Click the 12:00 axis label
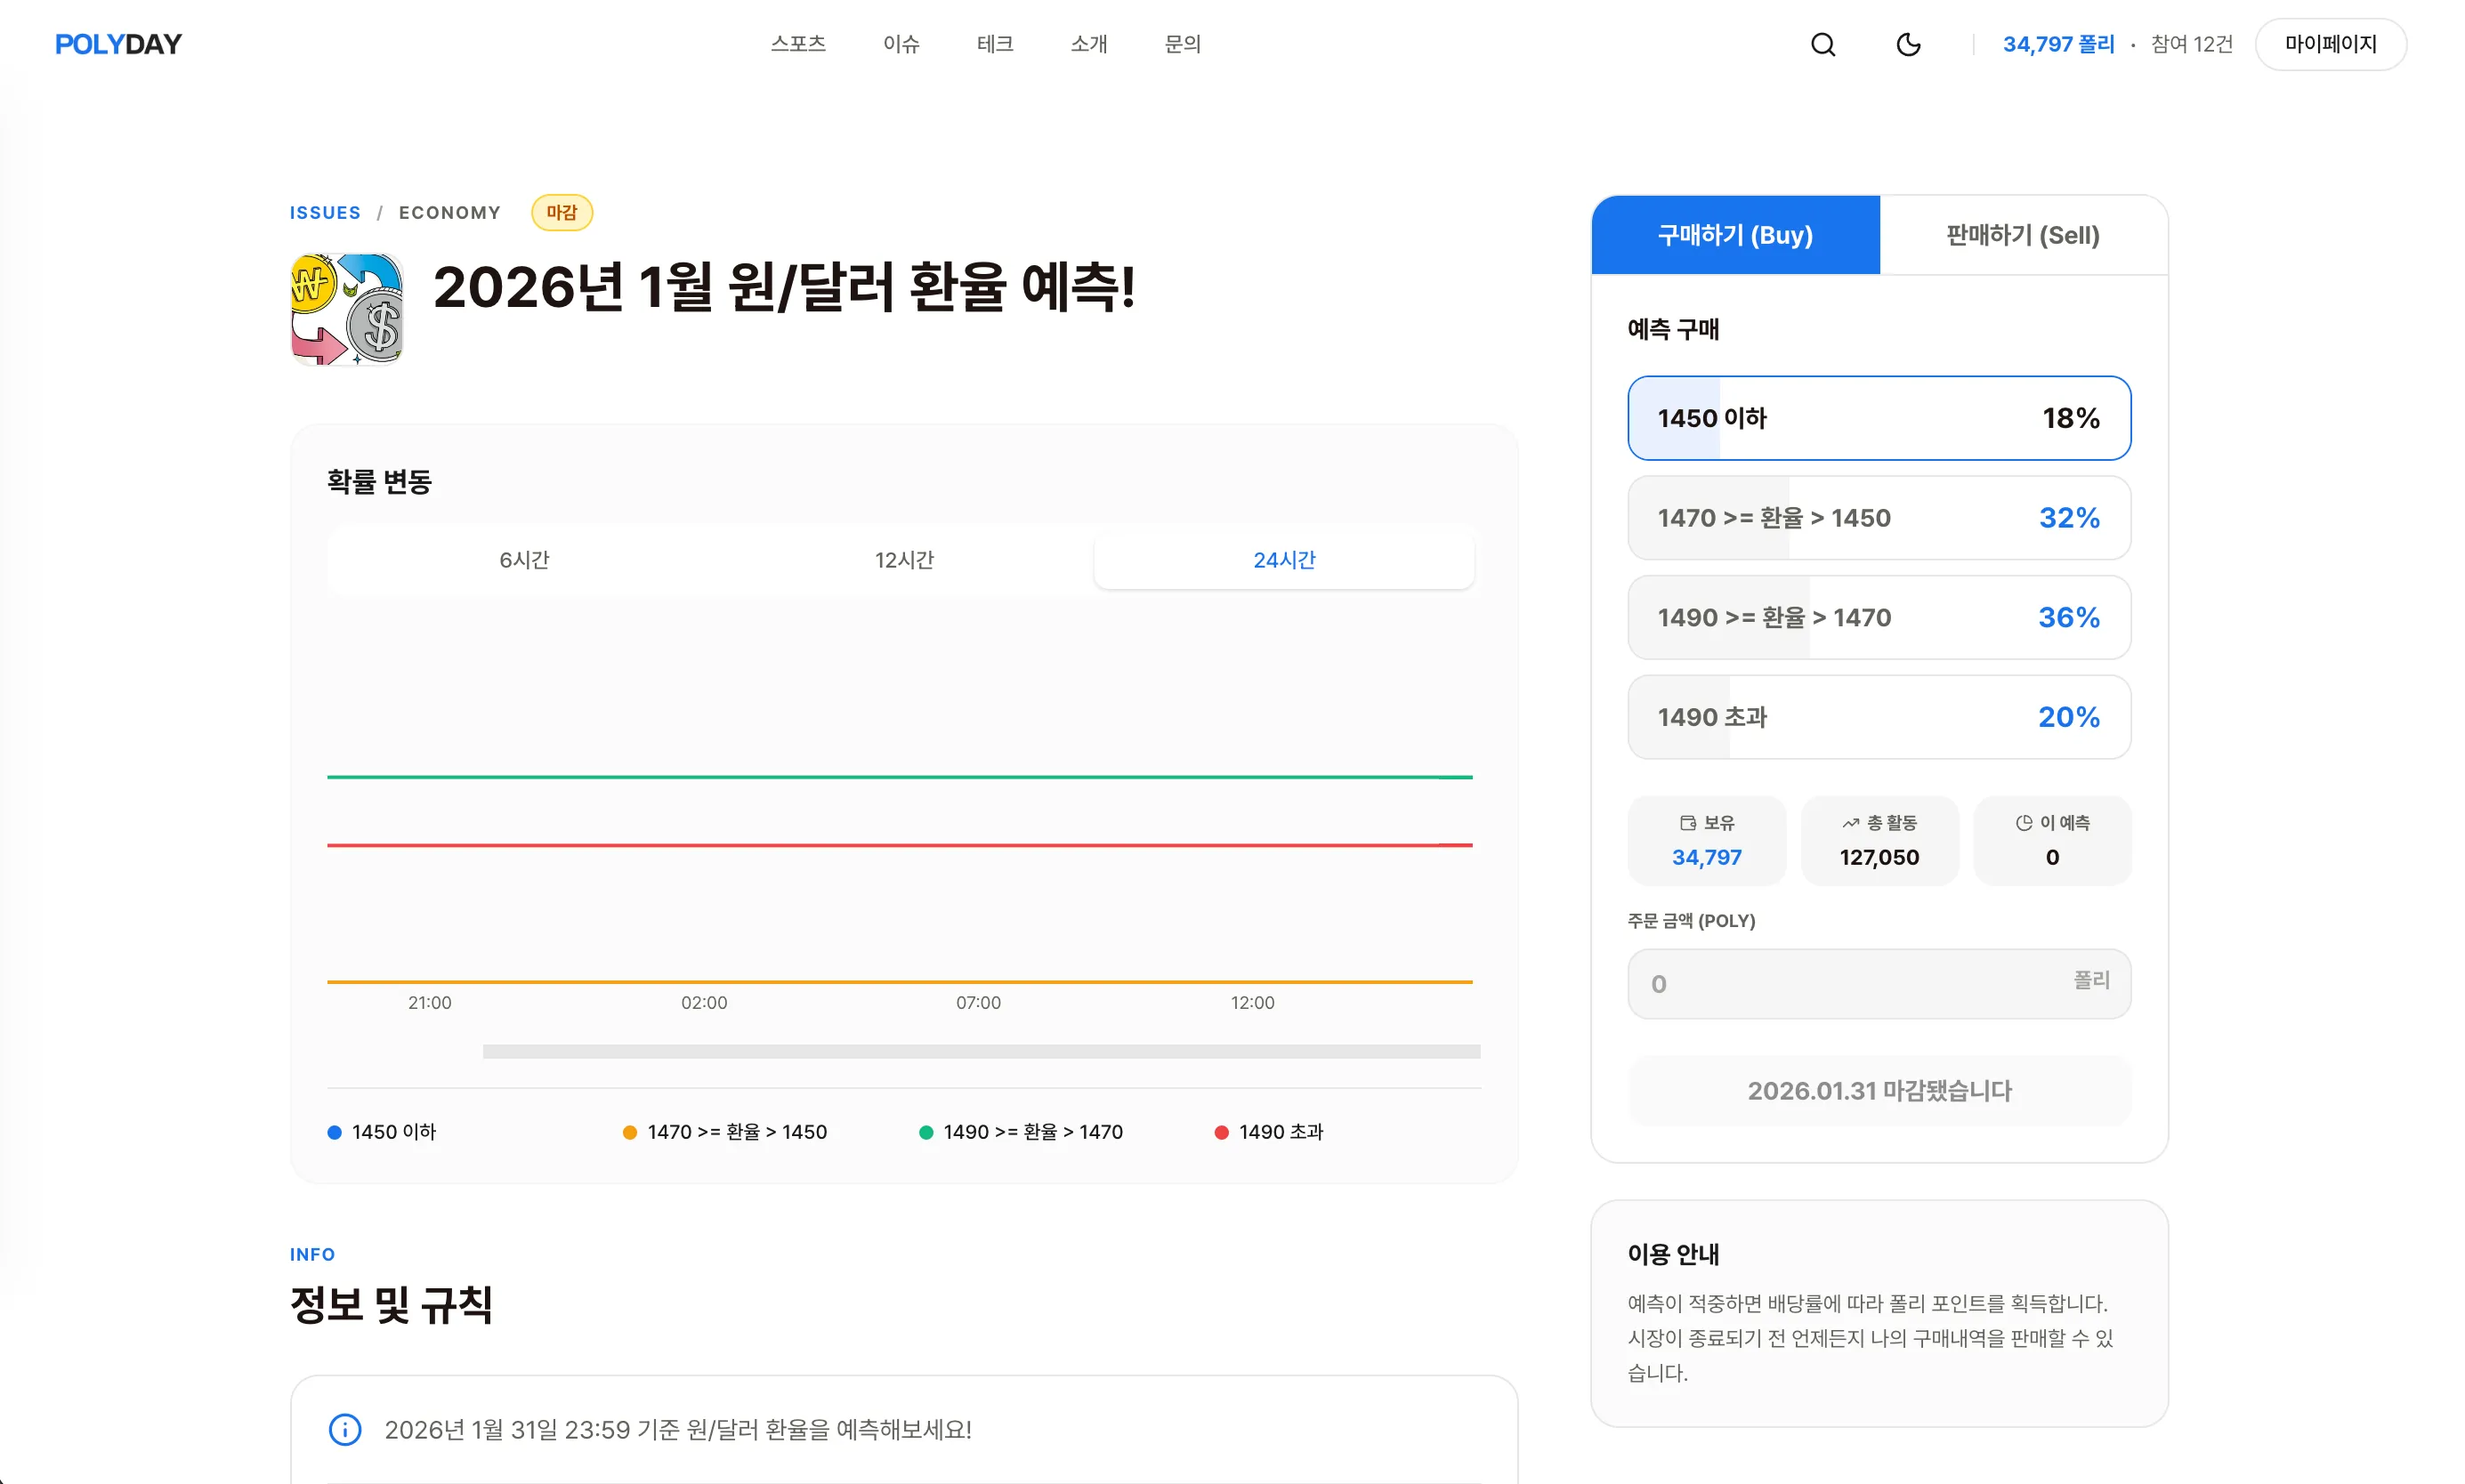2465x1484 pixels. 1252,1003
